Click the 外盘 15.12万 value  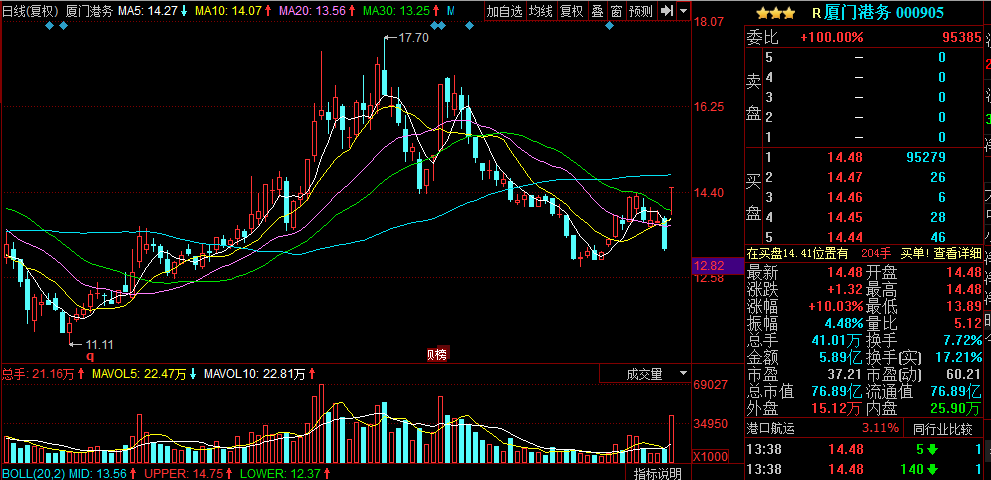pyautogui.click(x=837, y=407)
